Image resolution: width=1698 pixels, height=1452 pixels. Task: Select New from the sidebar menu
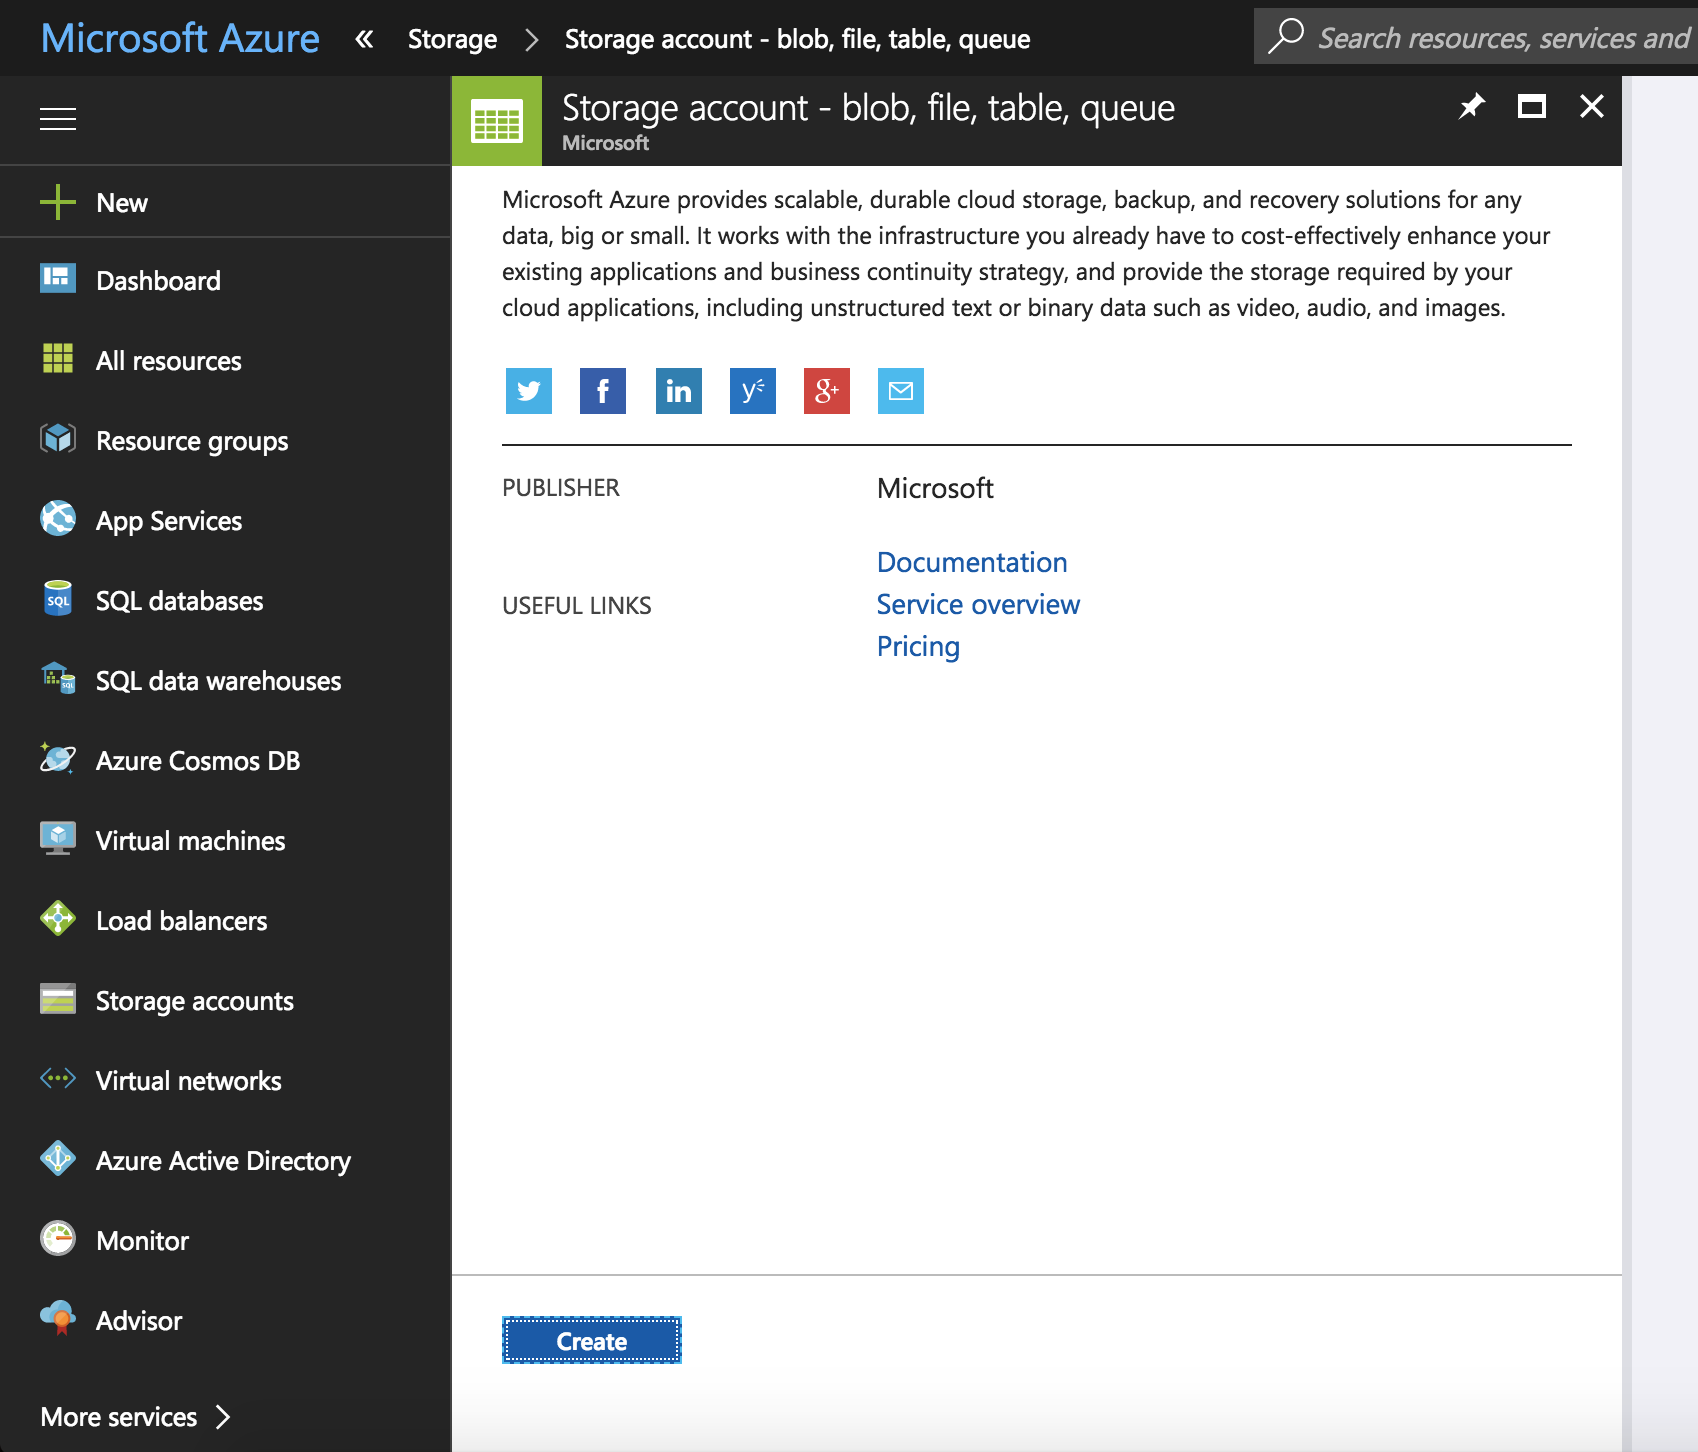coord(121,202)
